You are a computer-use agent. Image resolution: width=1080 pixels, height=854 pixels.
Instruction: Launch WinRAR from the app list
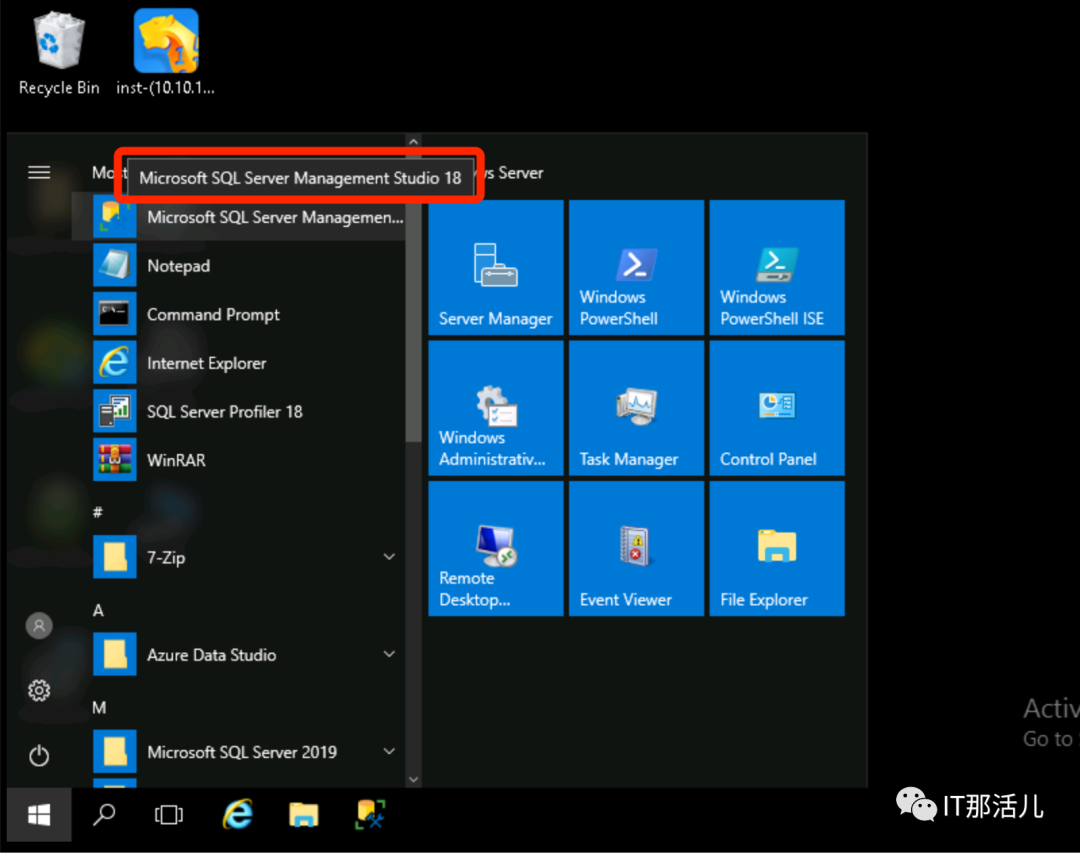[238, 460]
